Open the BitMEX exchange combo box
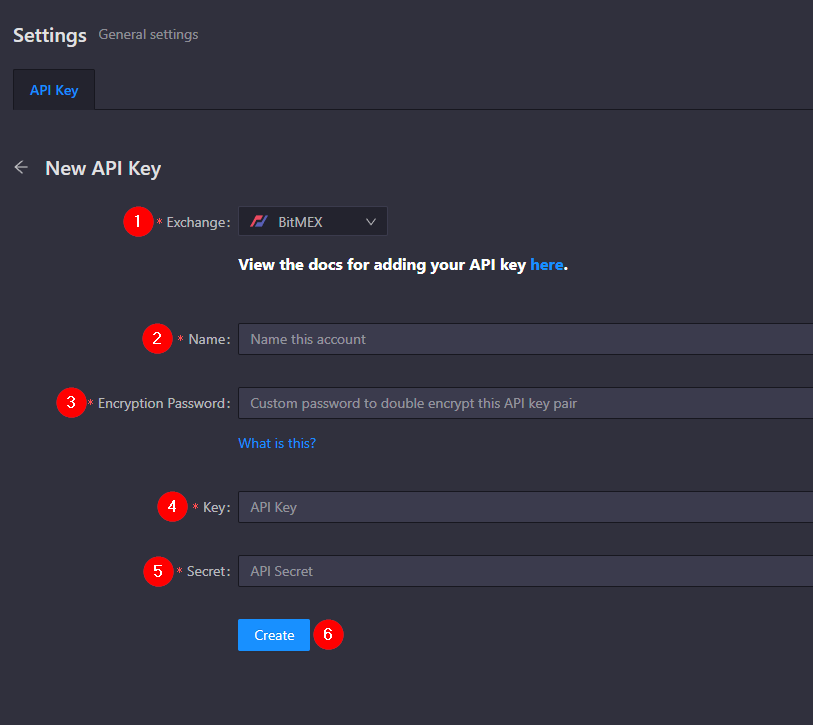This screenshot has height=725, width=813. point(313,221)
